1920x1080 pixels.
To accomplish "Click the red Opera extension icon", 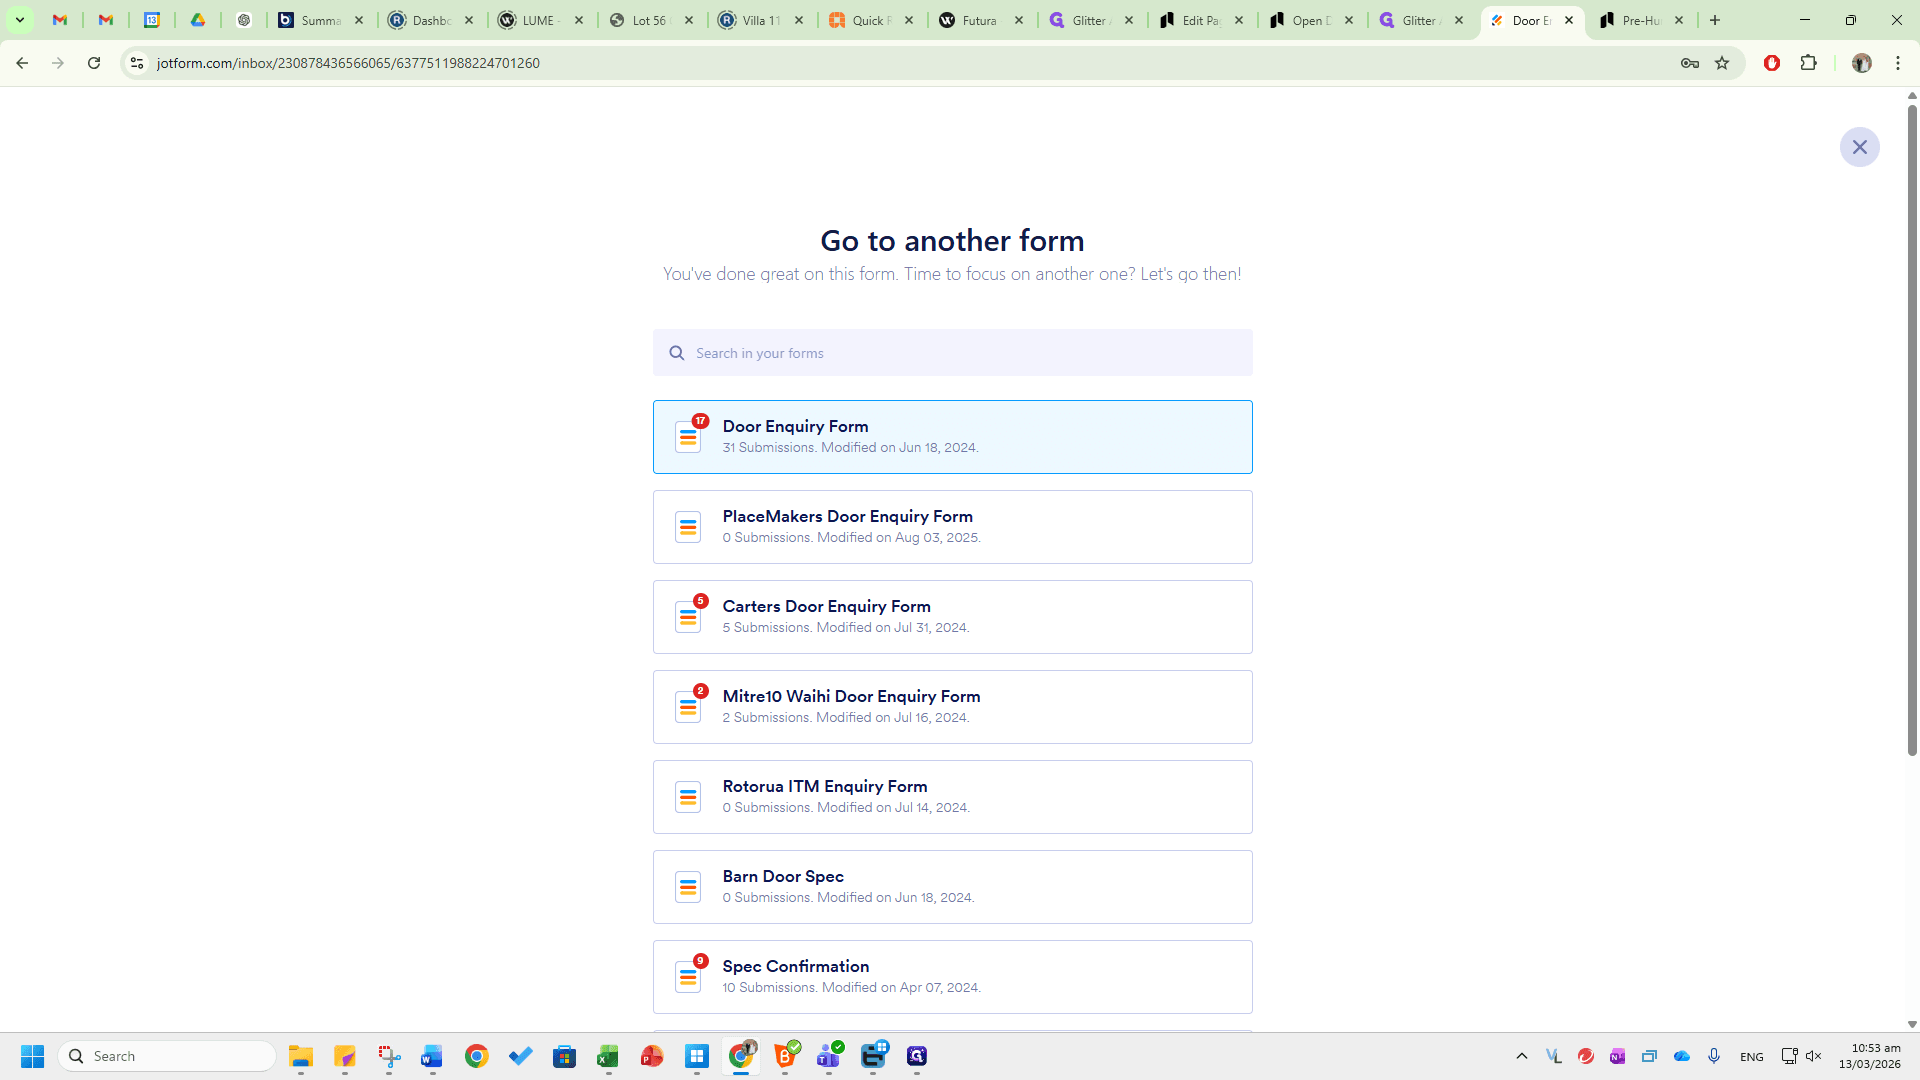I will (1772, 63).
